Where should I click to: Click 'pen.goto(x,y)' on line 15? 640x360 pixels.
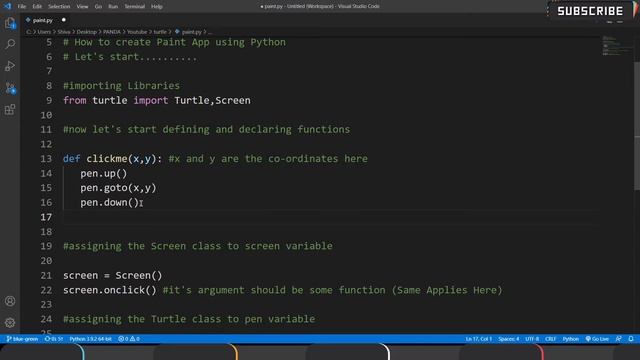[118, 188]
